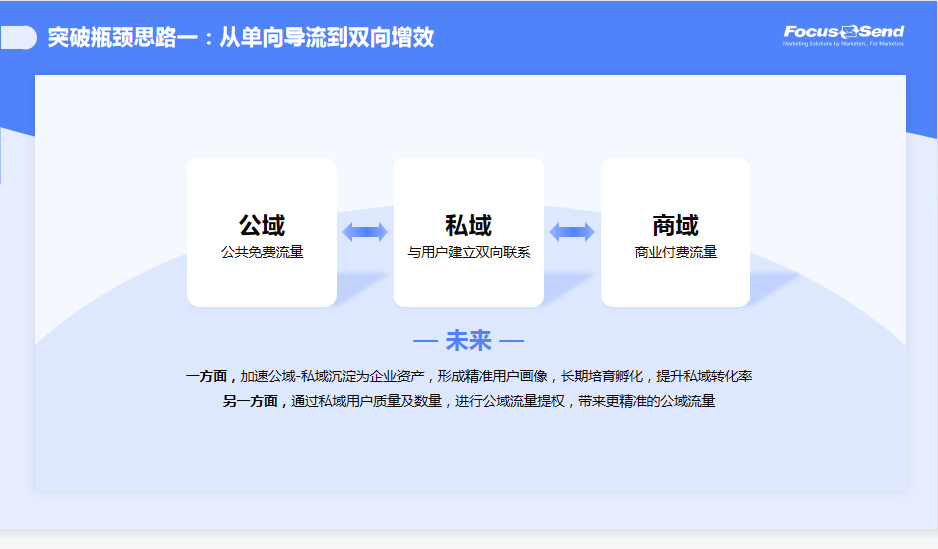Select the 公域 card heading
Viewport: 938px width, 549px height.
click(x=262, y=225)
